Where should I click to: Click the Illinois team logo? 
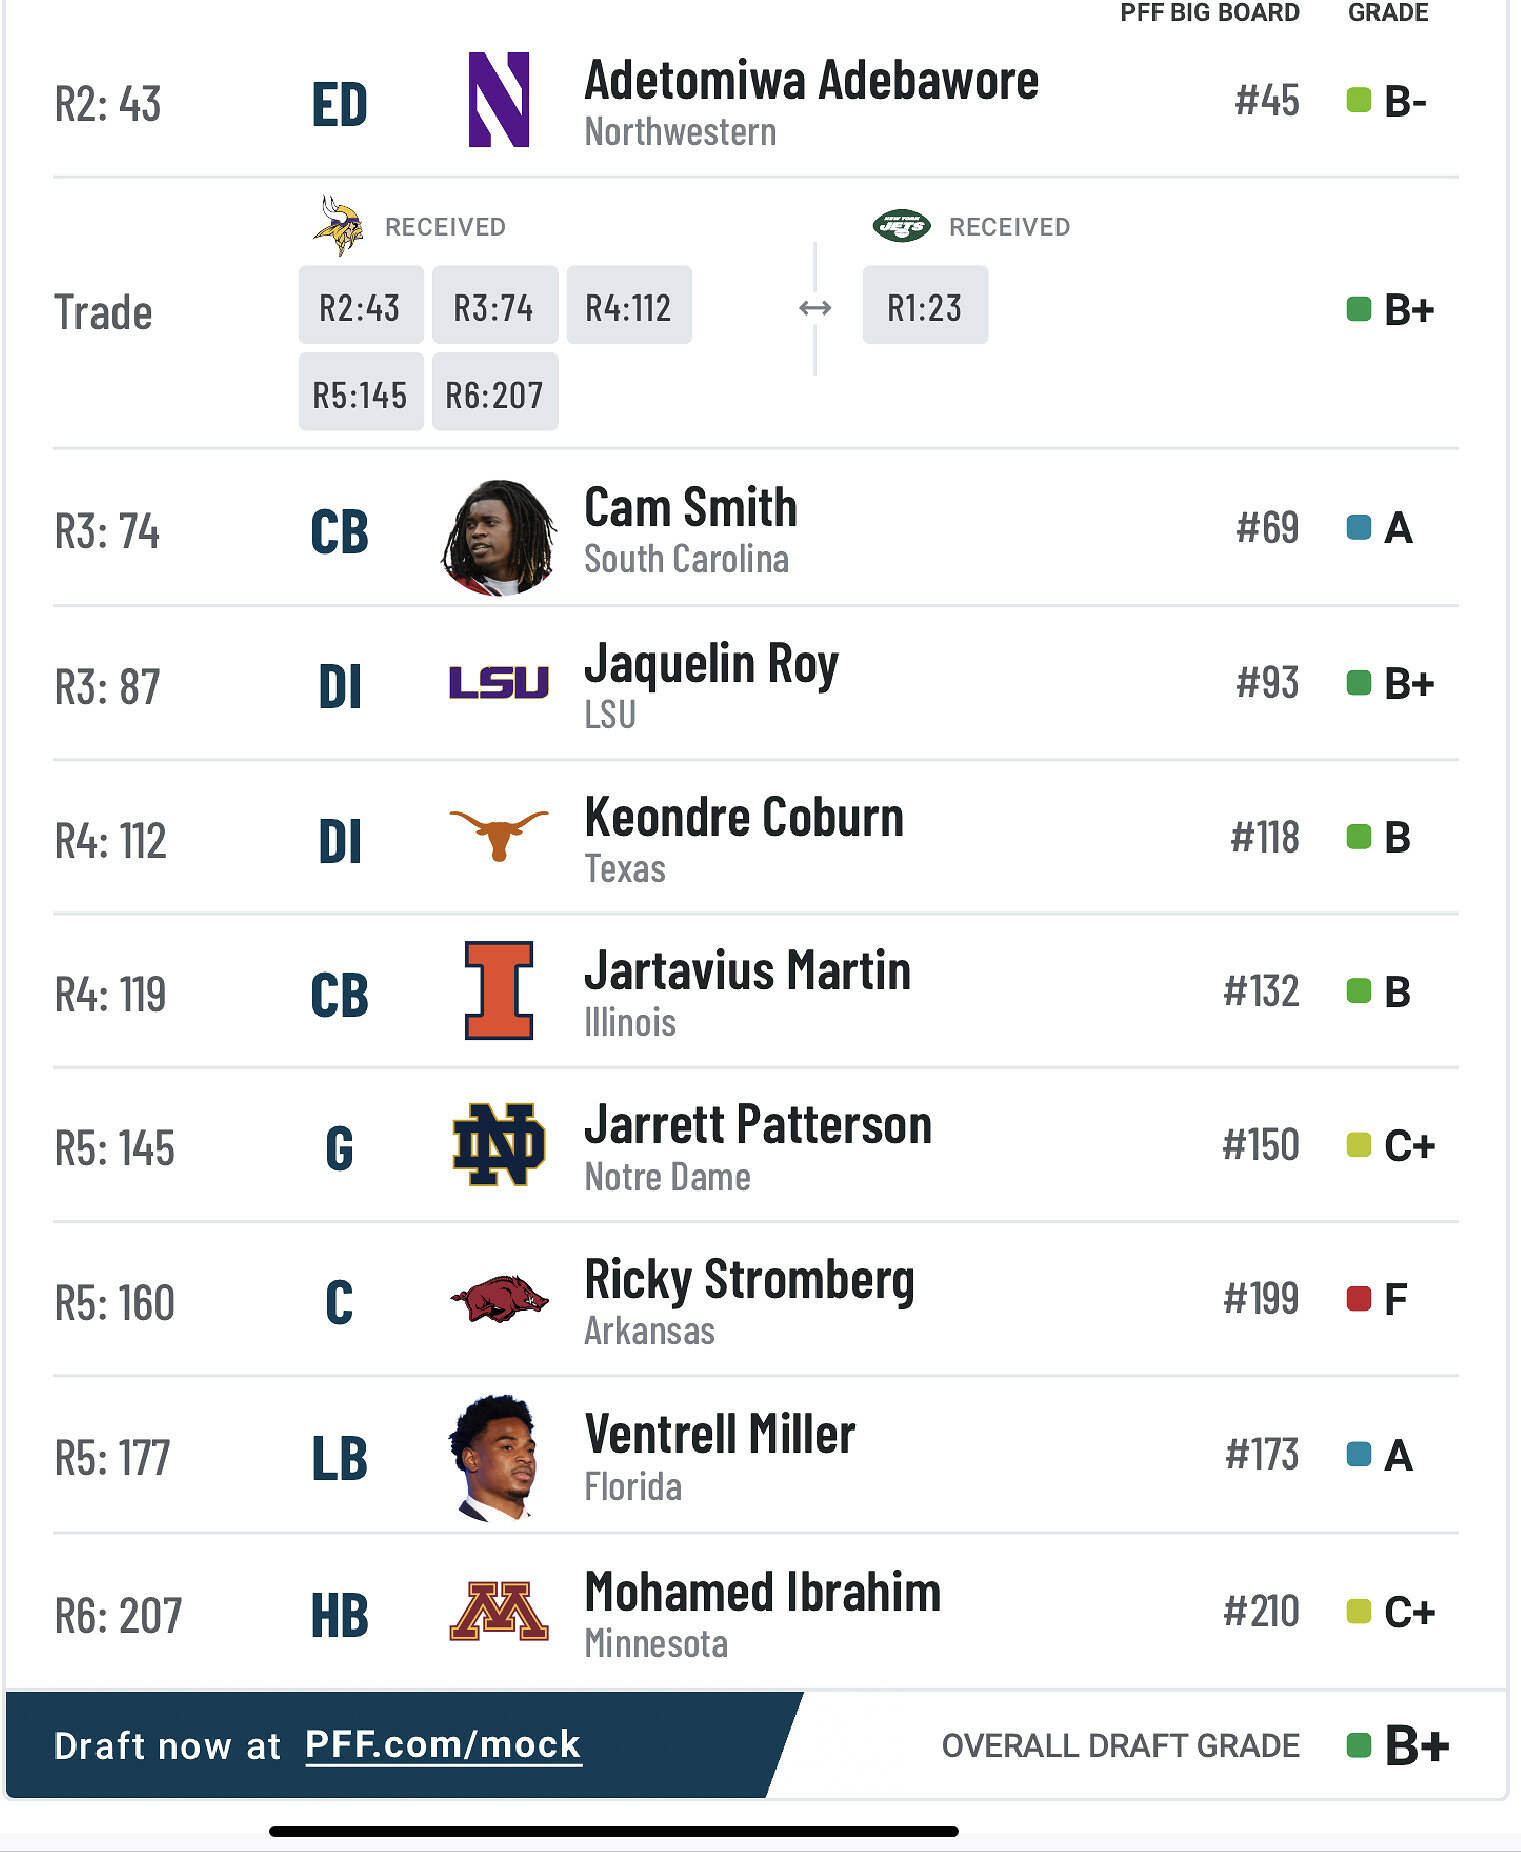tap(498, 990)
